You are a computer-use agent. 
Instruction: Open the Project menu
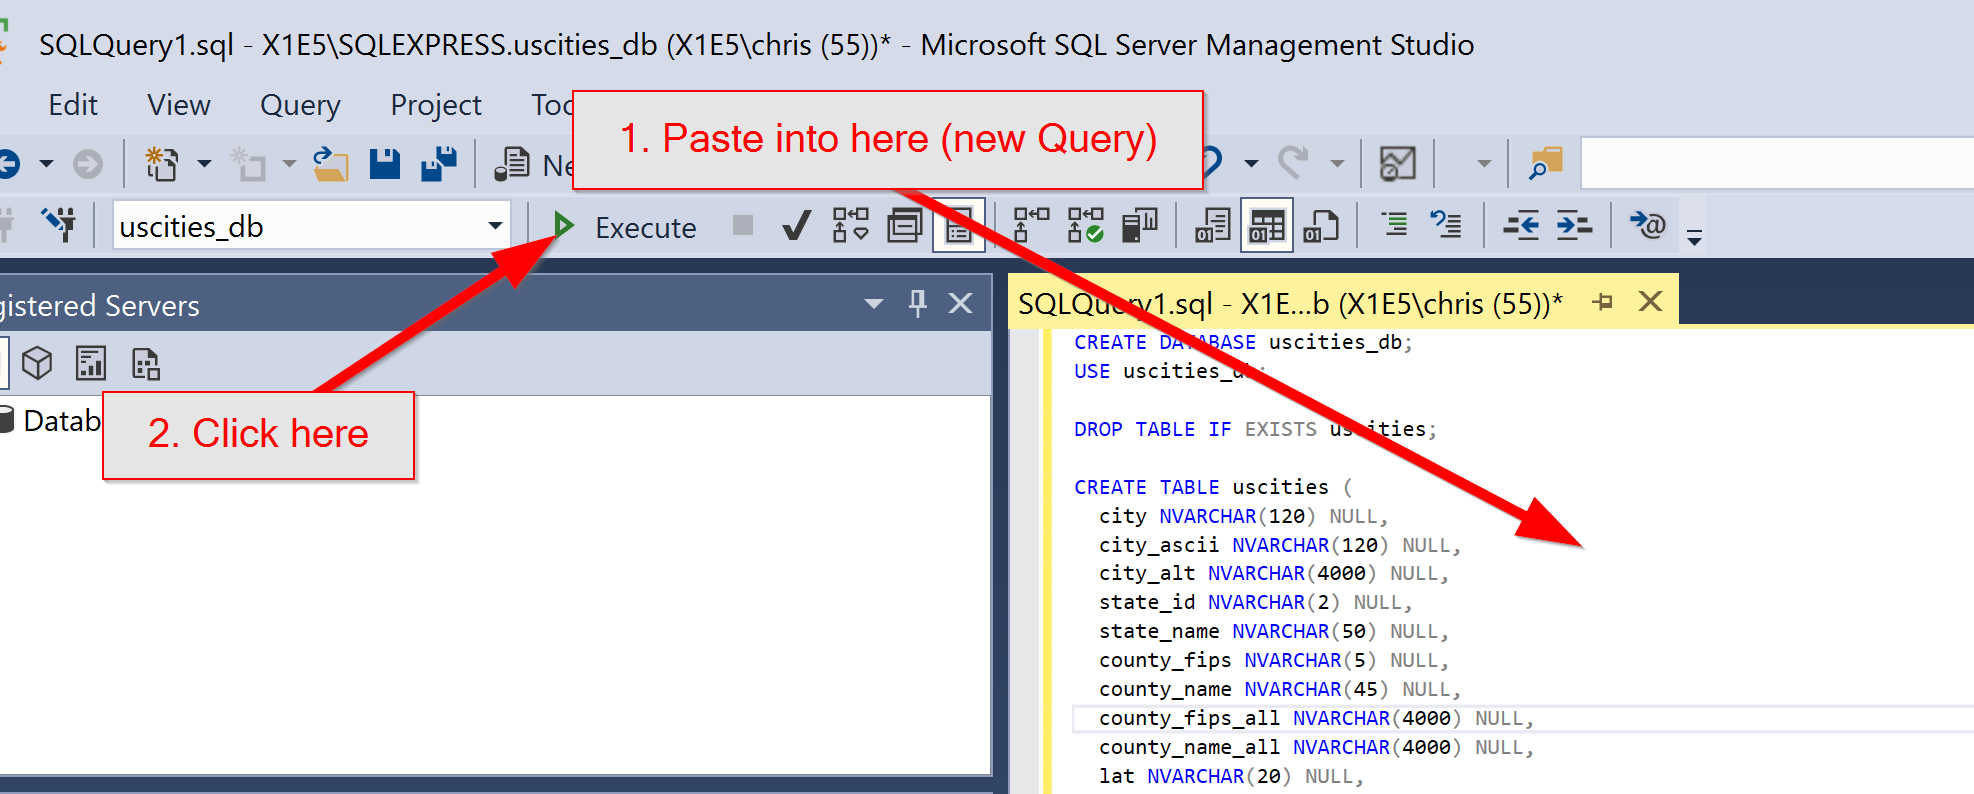point(436,105)
